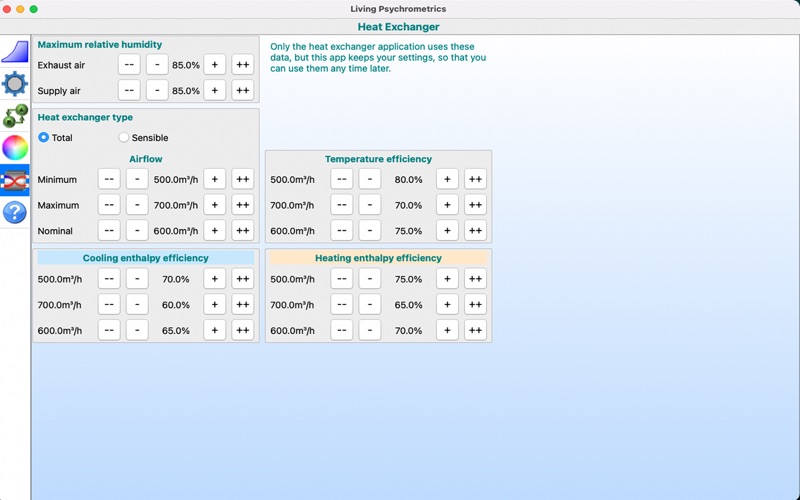Increase Exhaust air humidity with ++ button

pos(243,65)
